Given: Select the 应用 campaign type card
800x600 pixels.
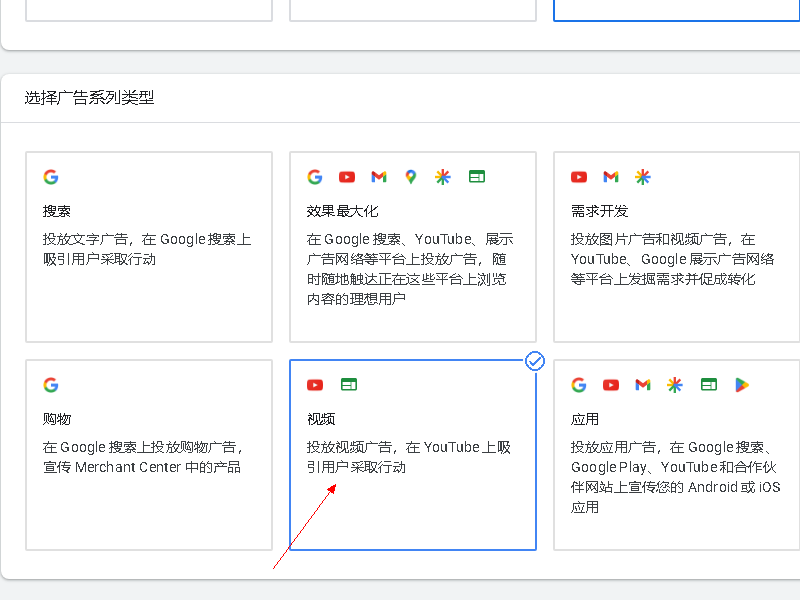Looking at the screenshot, I should tap(676, 455).
